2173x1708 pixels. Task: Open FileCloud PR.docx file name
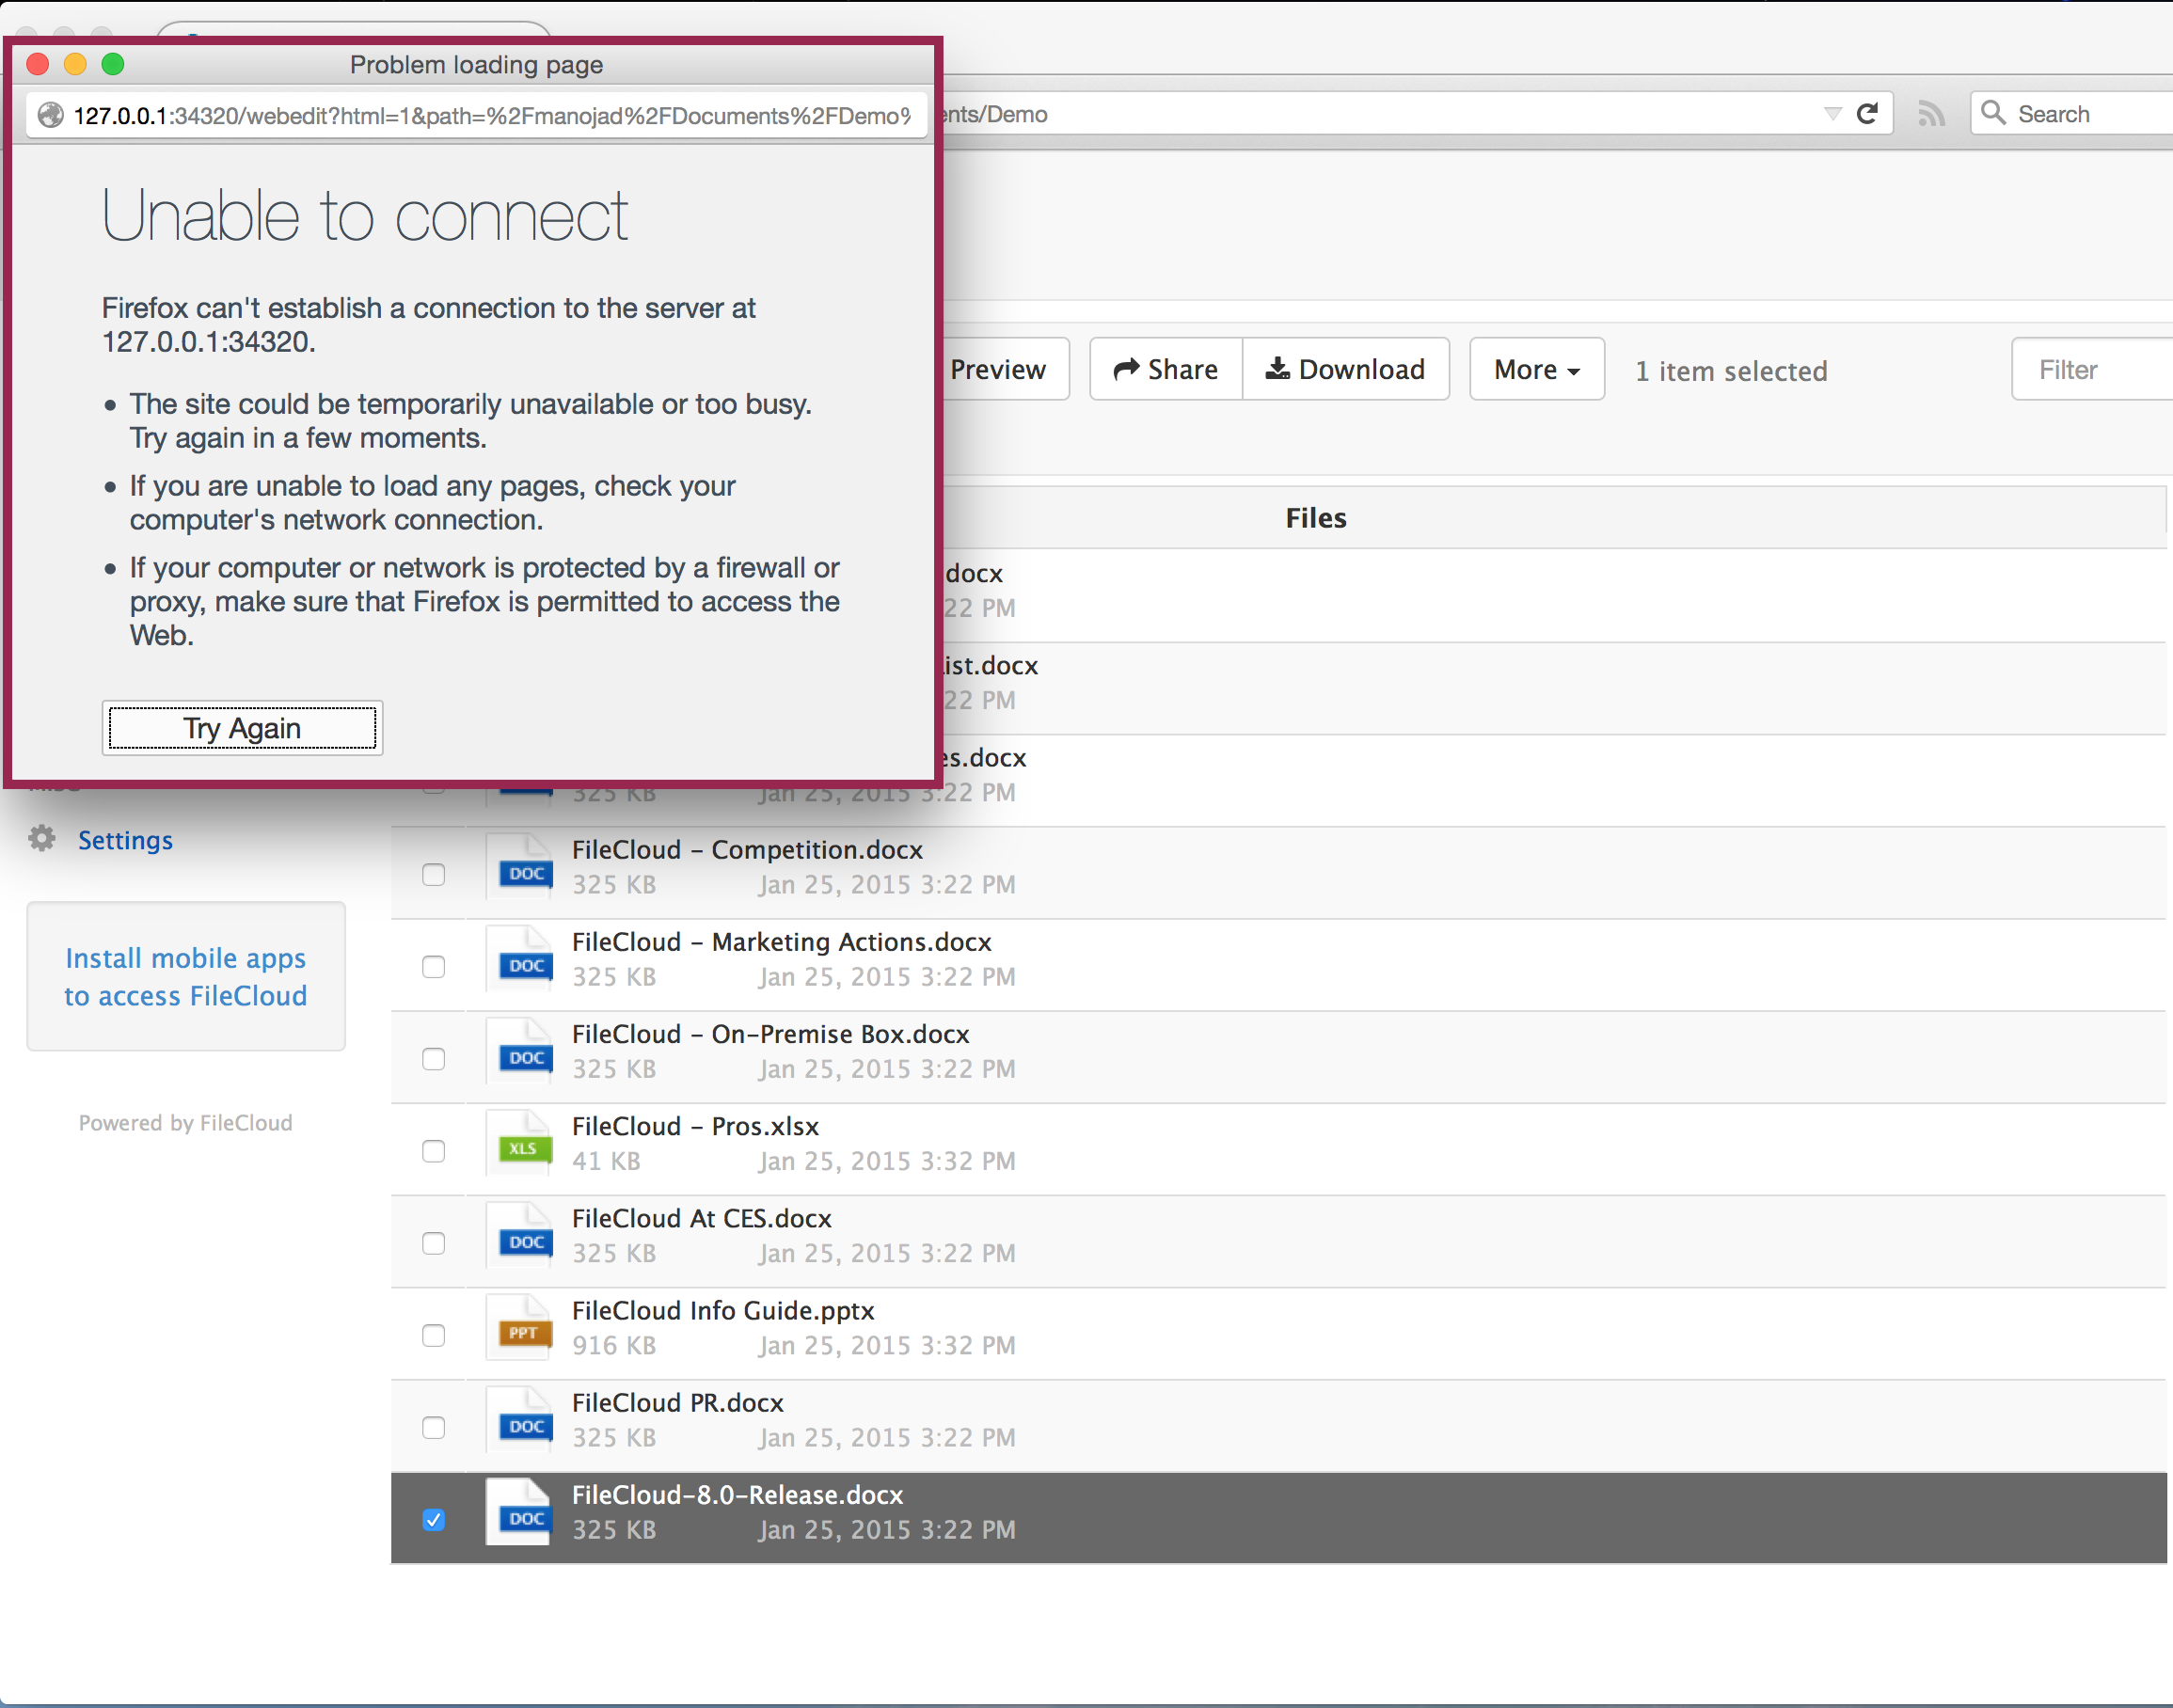click(x=678, y=1403)
